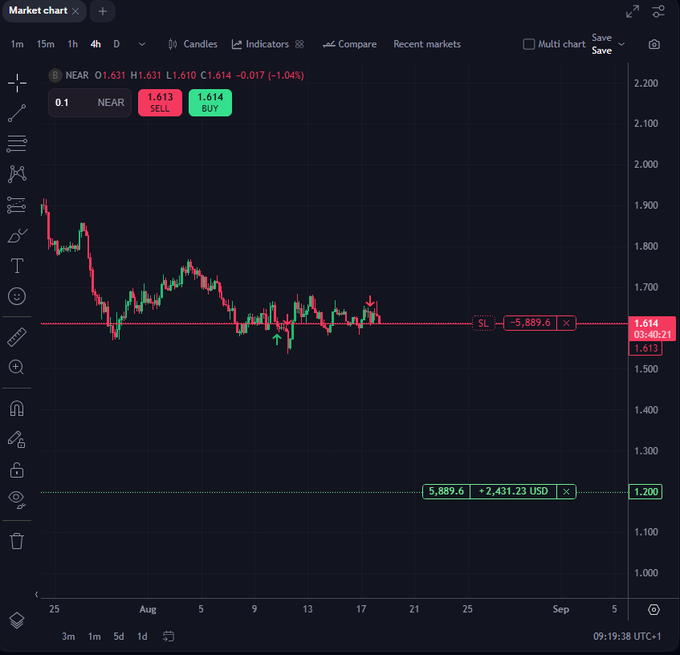Select the Market chart tab
This screenshot has width=680, height=655.
click(38, 11)
